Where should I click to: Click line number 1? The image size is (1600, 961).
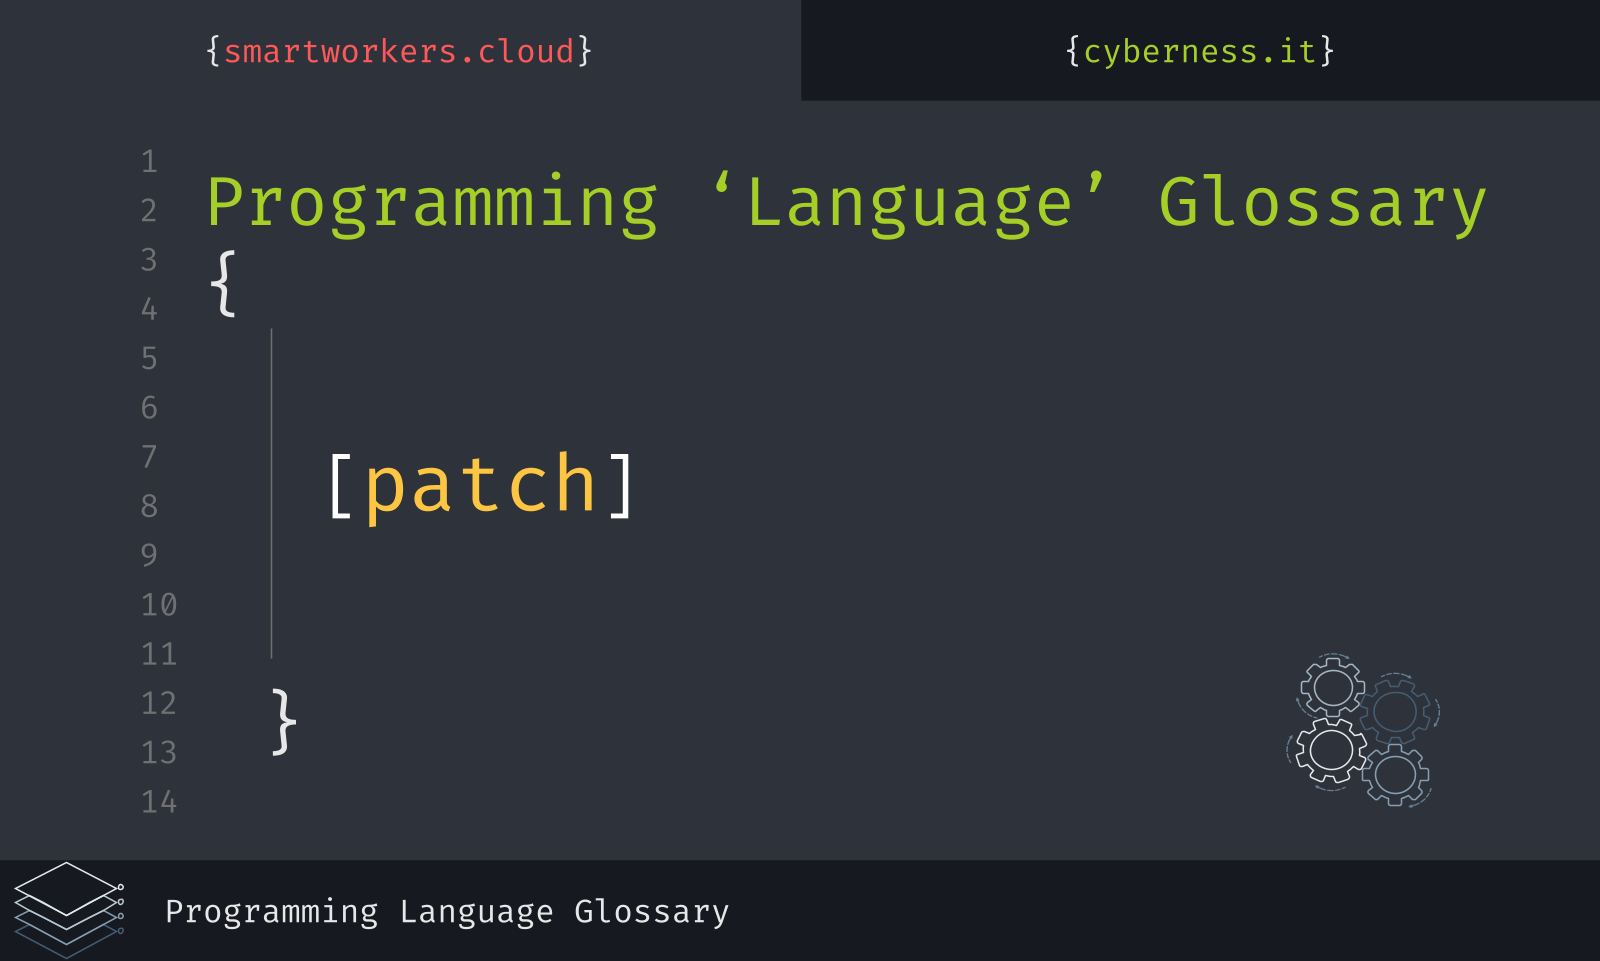149,161
